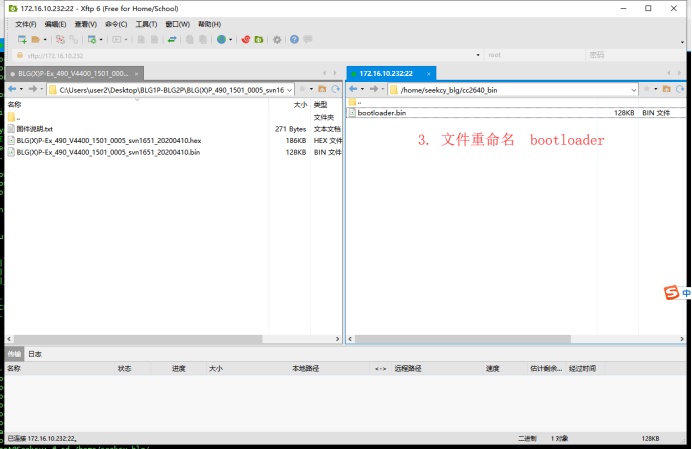Click the first grayed copy document icon

pyautogui.click(x=190, y=40)
